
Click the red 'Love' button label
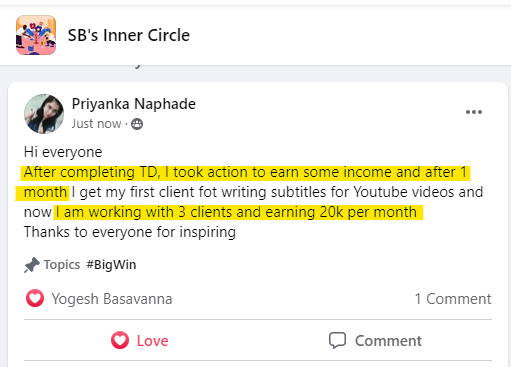(x=153, y=341)
